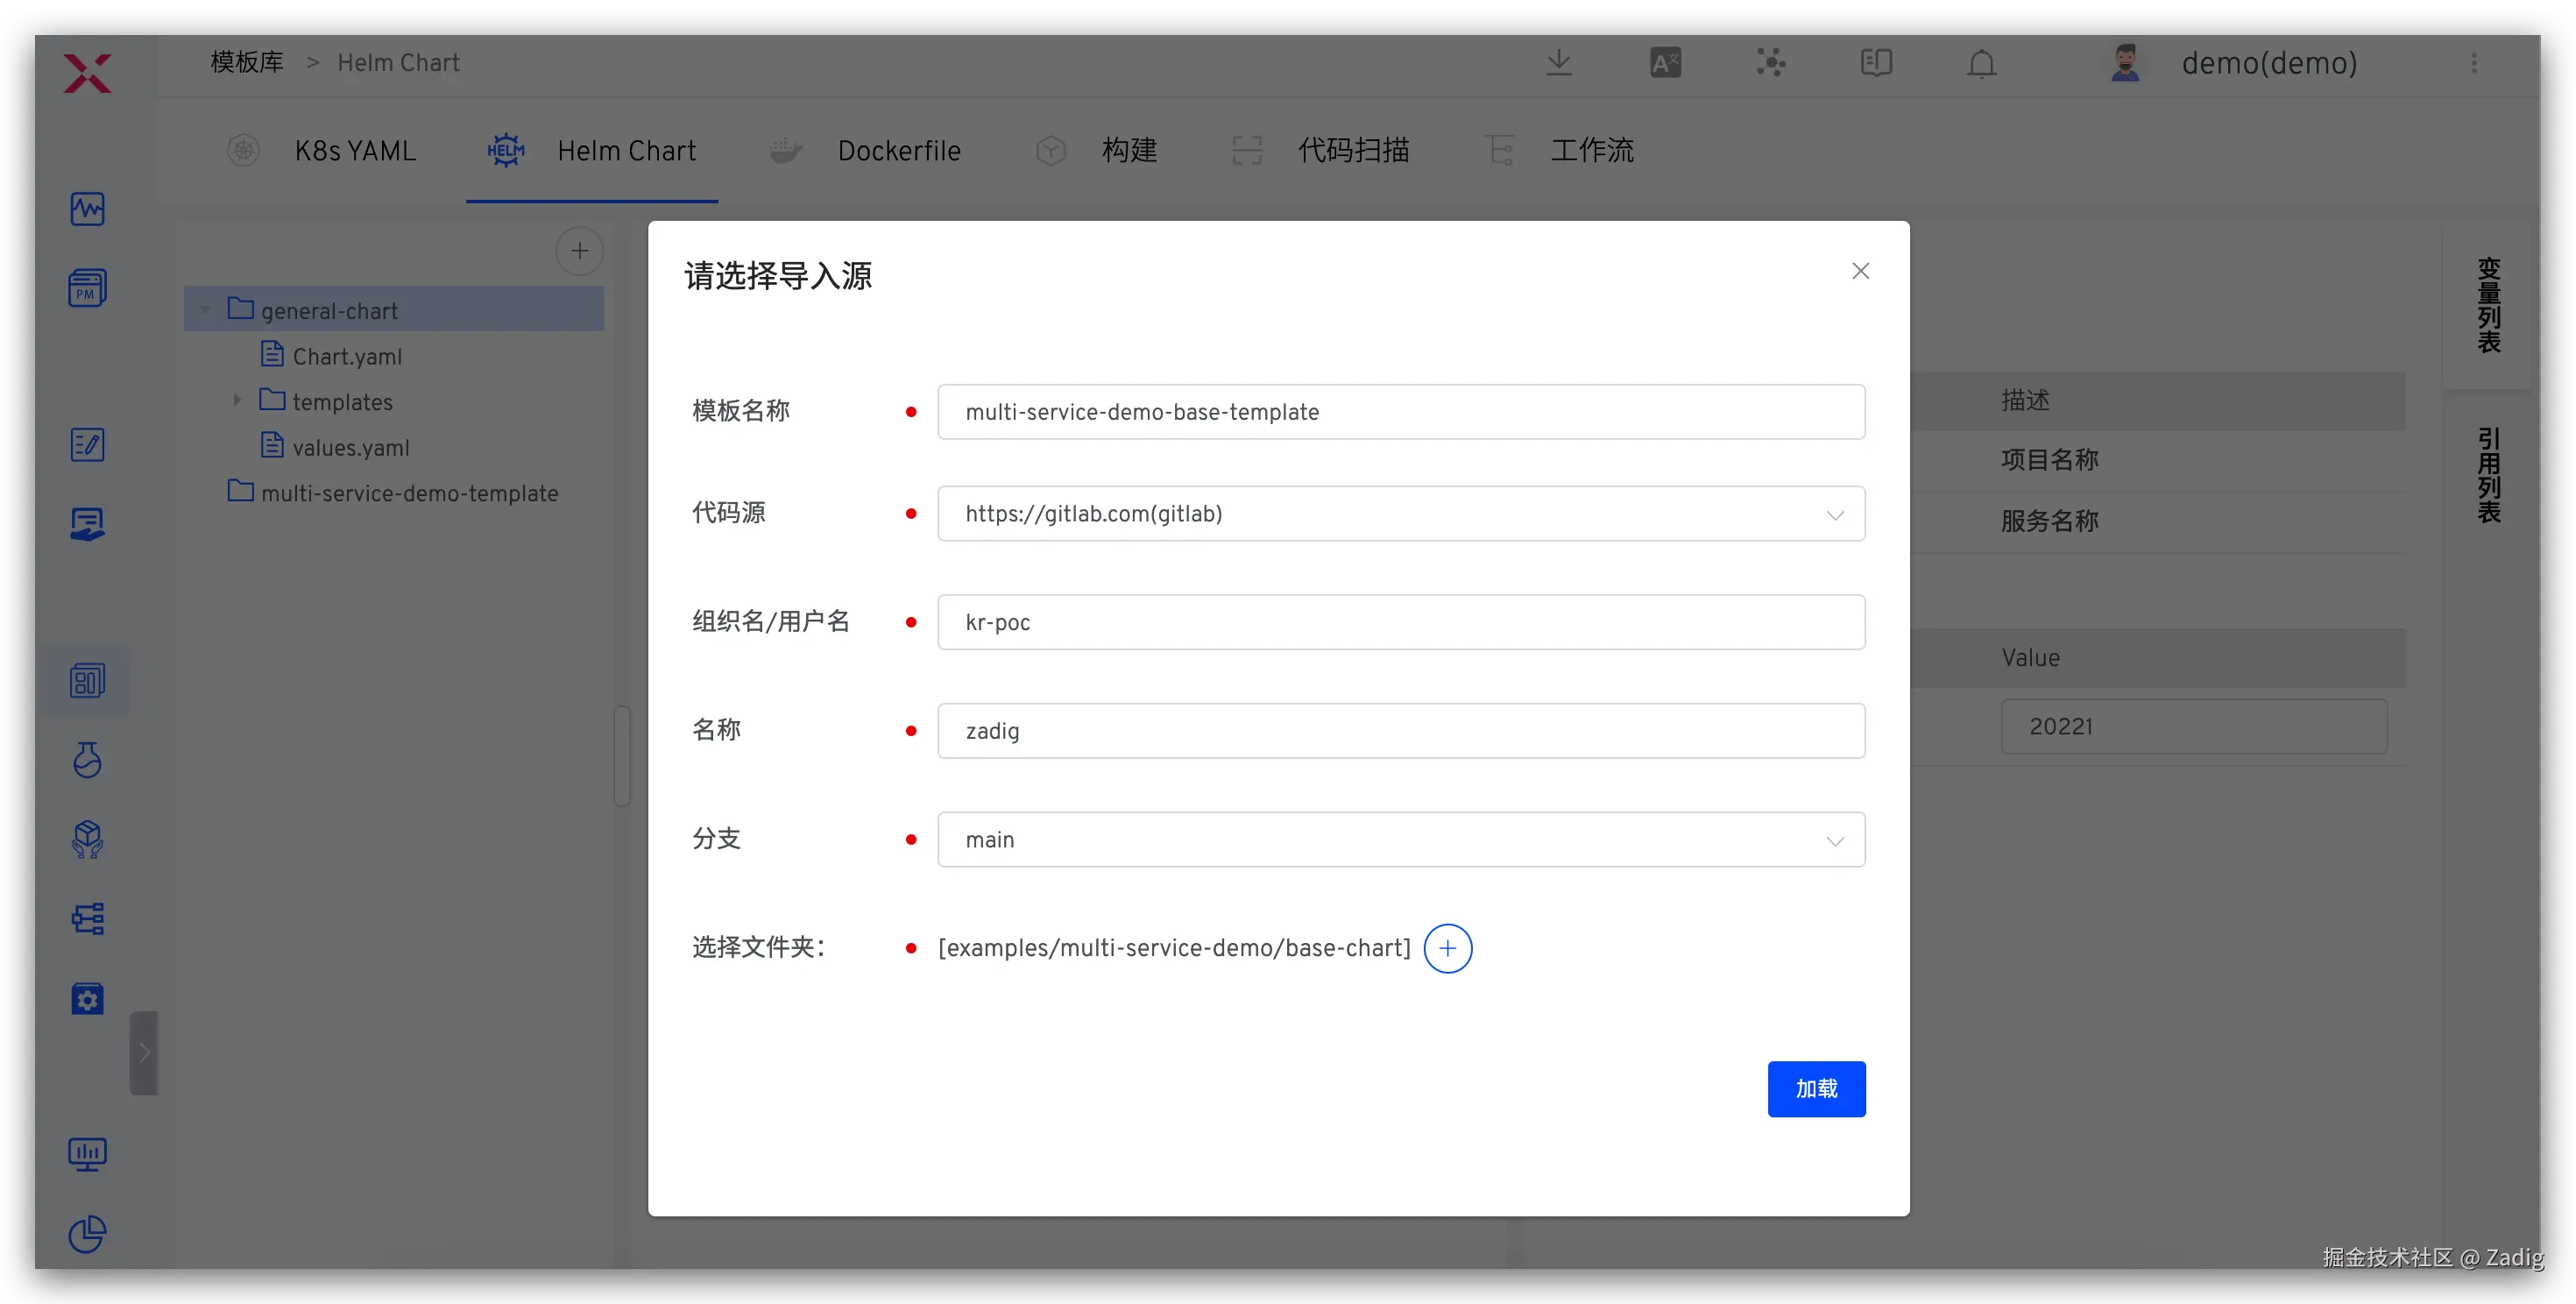Click the 加载 load button

(1815, 1088)
